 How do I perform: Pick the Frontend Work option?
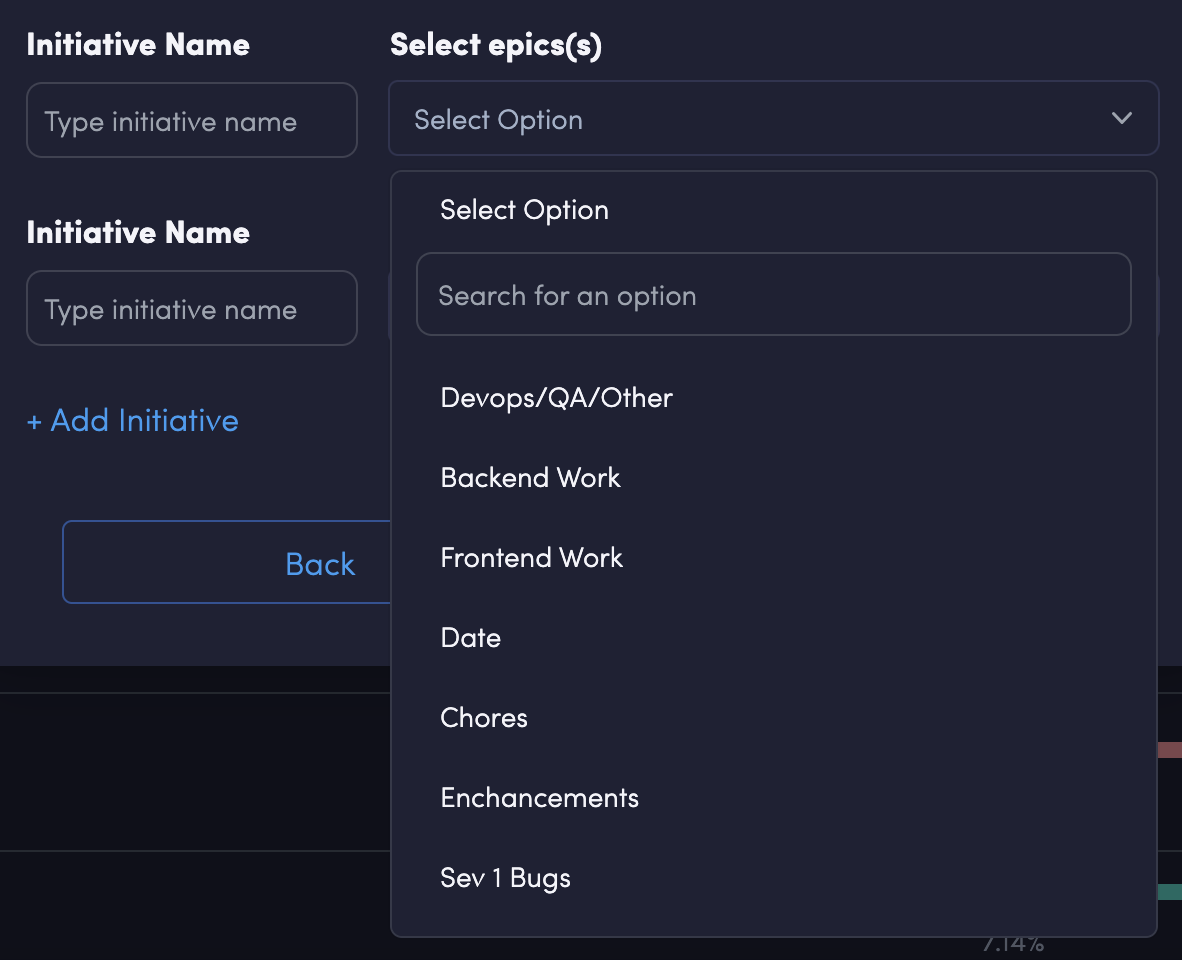pos(531,558)
